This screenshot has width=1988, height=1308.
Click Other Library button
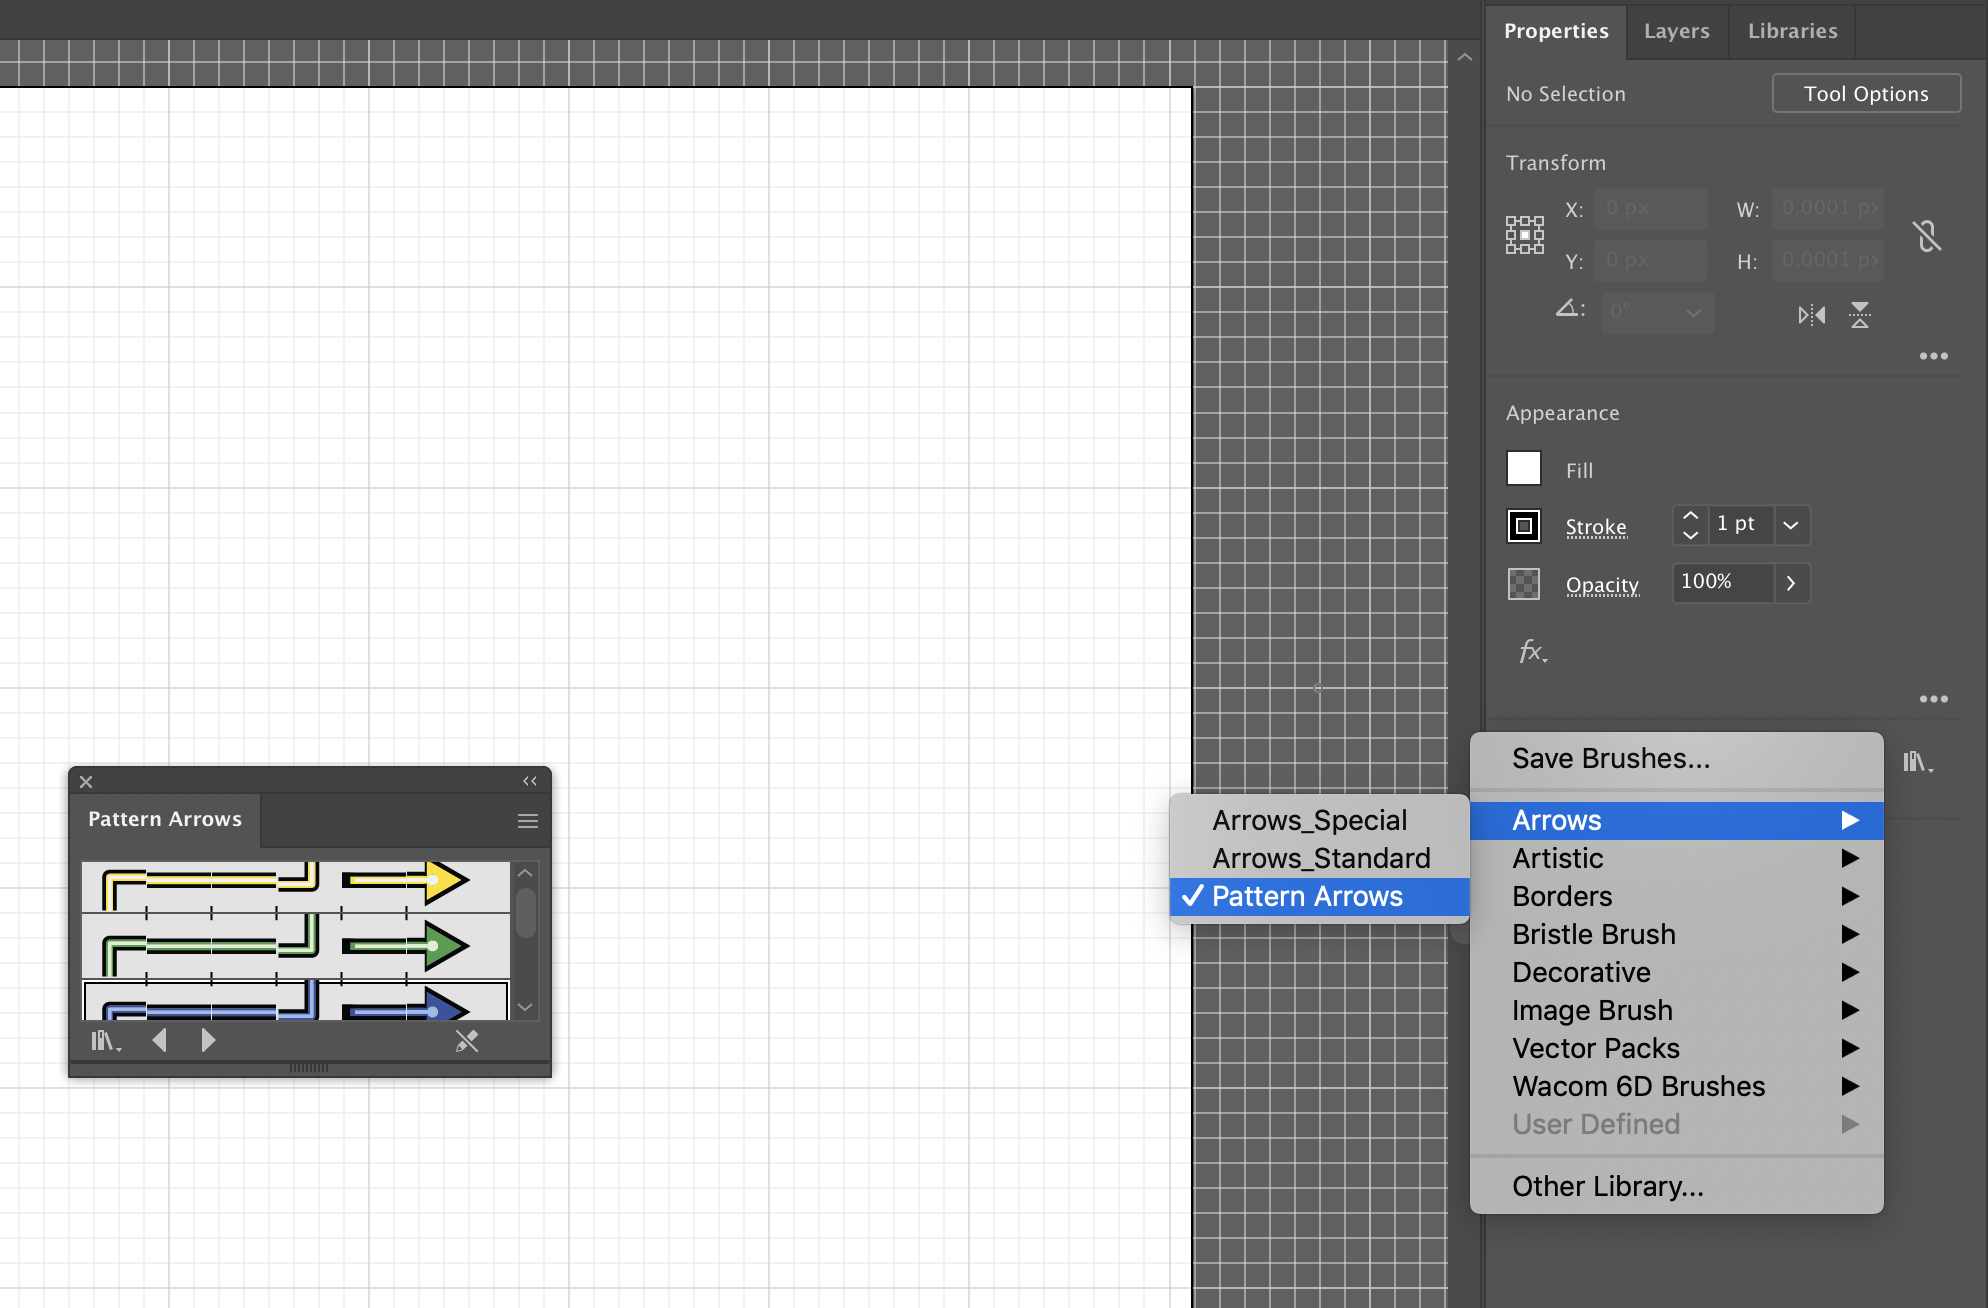[x=1606, y=1184]
